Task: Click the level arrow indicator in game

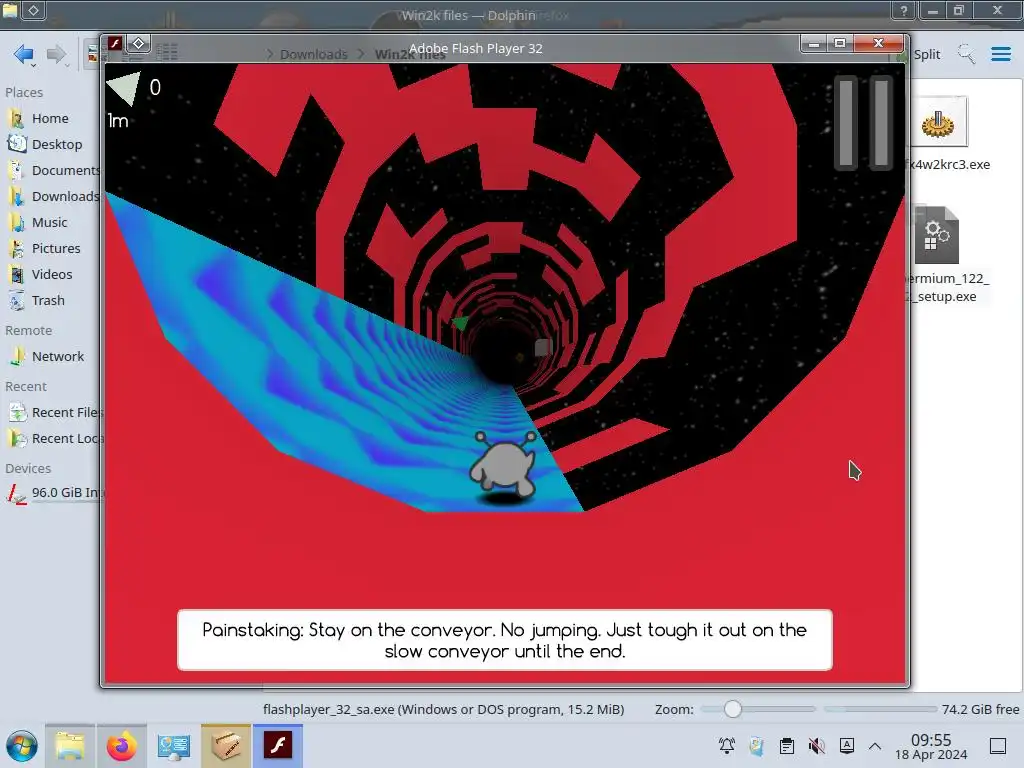Action: (123, 88)
